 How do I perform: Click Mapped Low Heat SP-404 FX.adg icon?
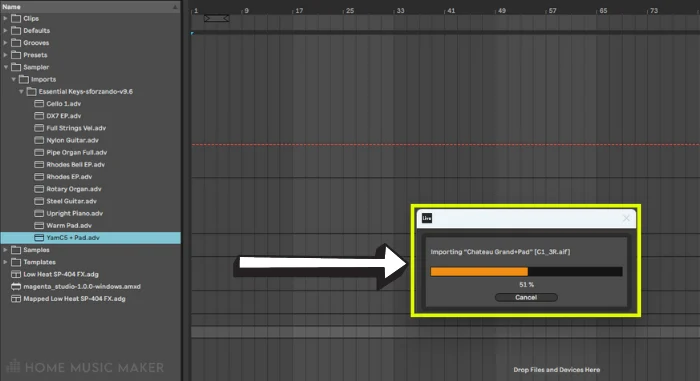(16, 299)
